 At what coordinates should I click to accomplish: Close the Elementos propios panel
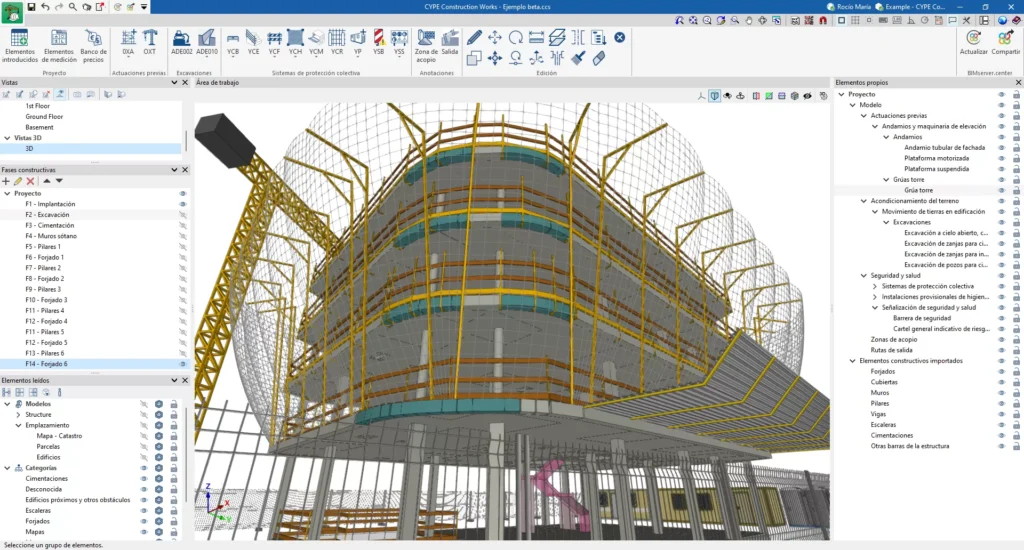click(x=1017, y=83)
